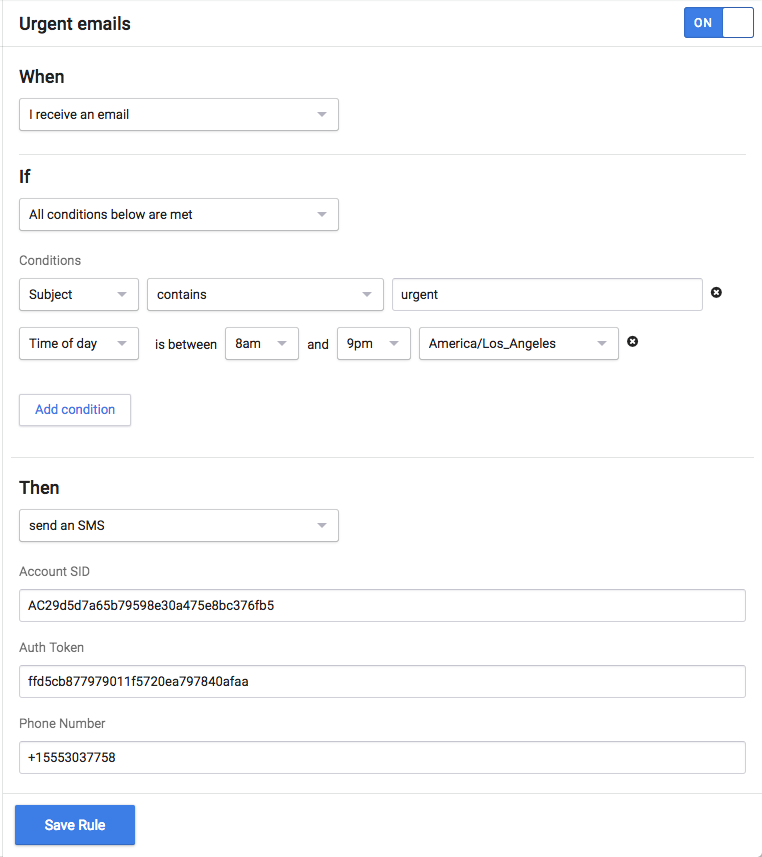Open the 'All conditions below are met' dropdown
Viewport: 762px width, 857px height.
point(179,215)
